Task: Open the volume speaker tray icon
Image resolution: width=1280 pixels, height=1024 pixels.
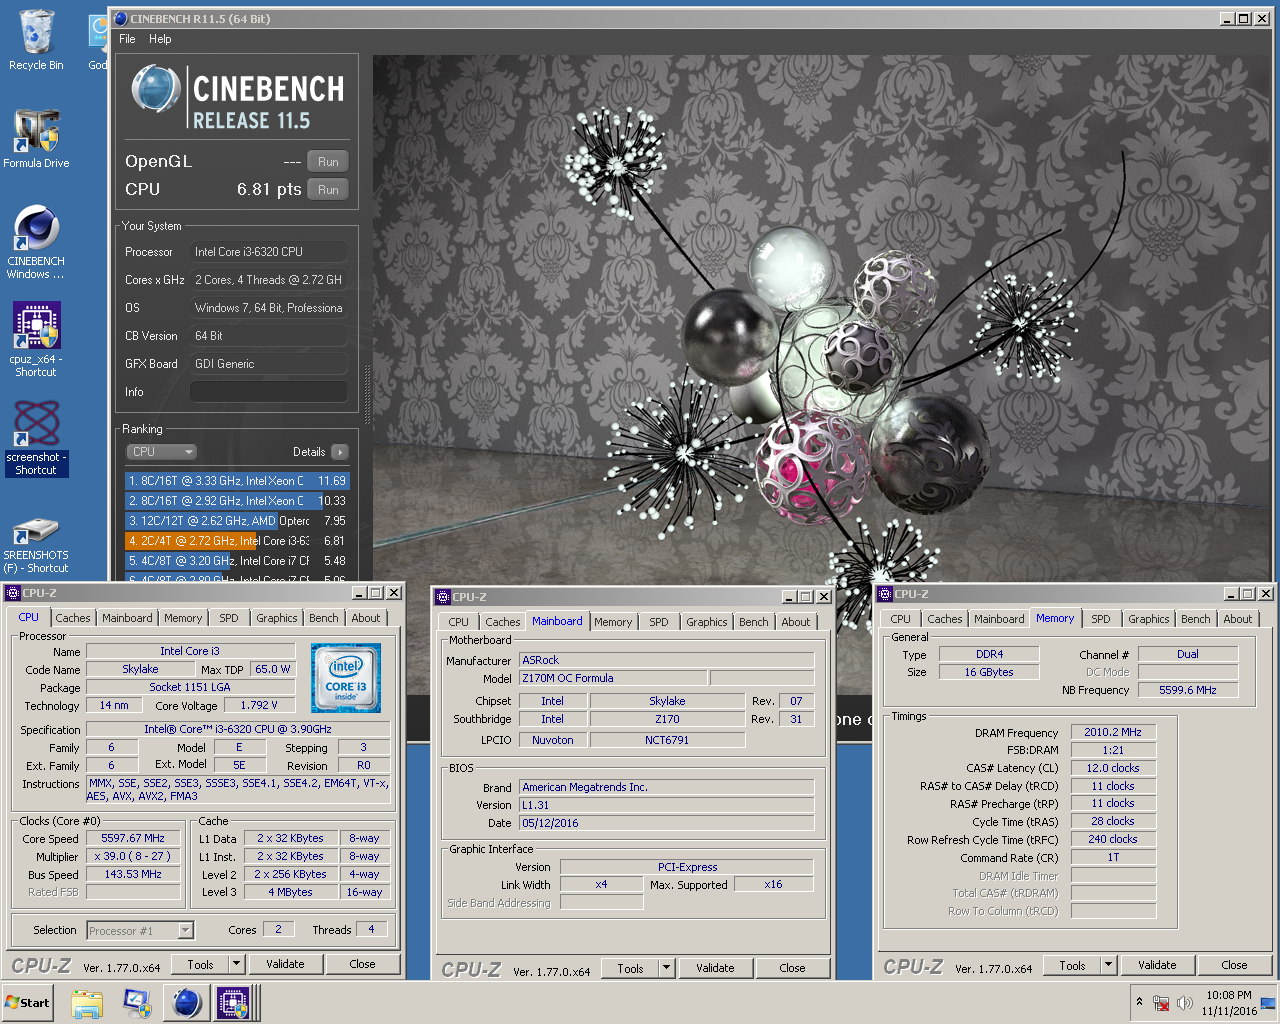Action: click(x=1185, y=1002)
